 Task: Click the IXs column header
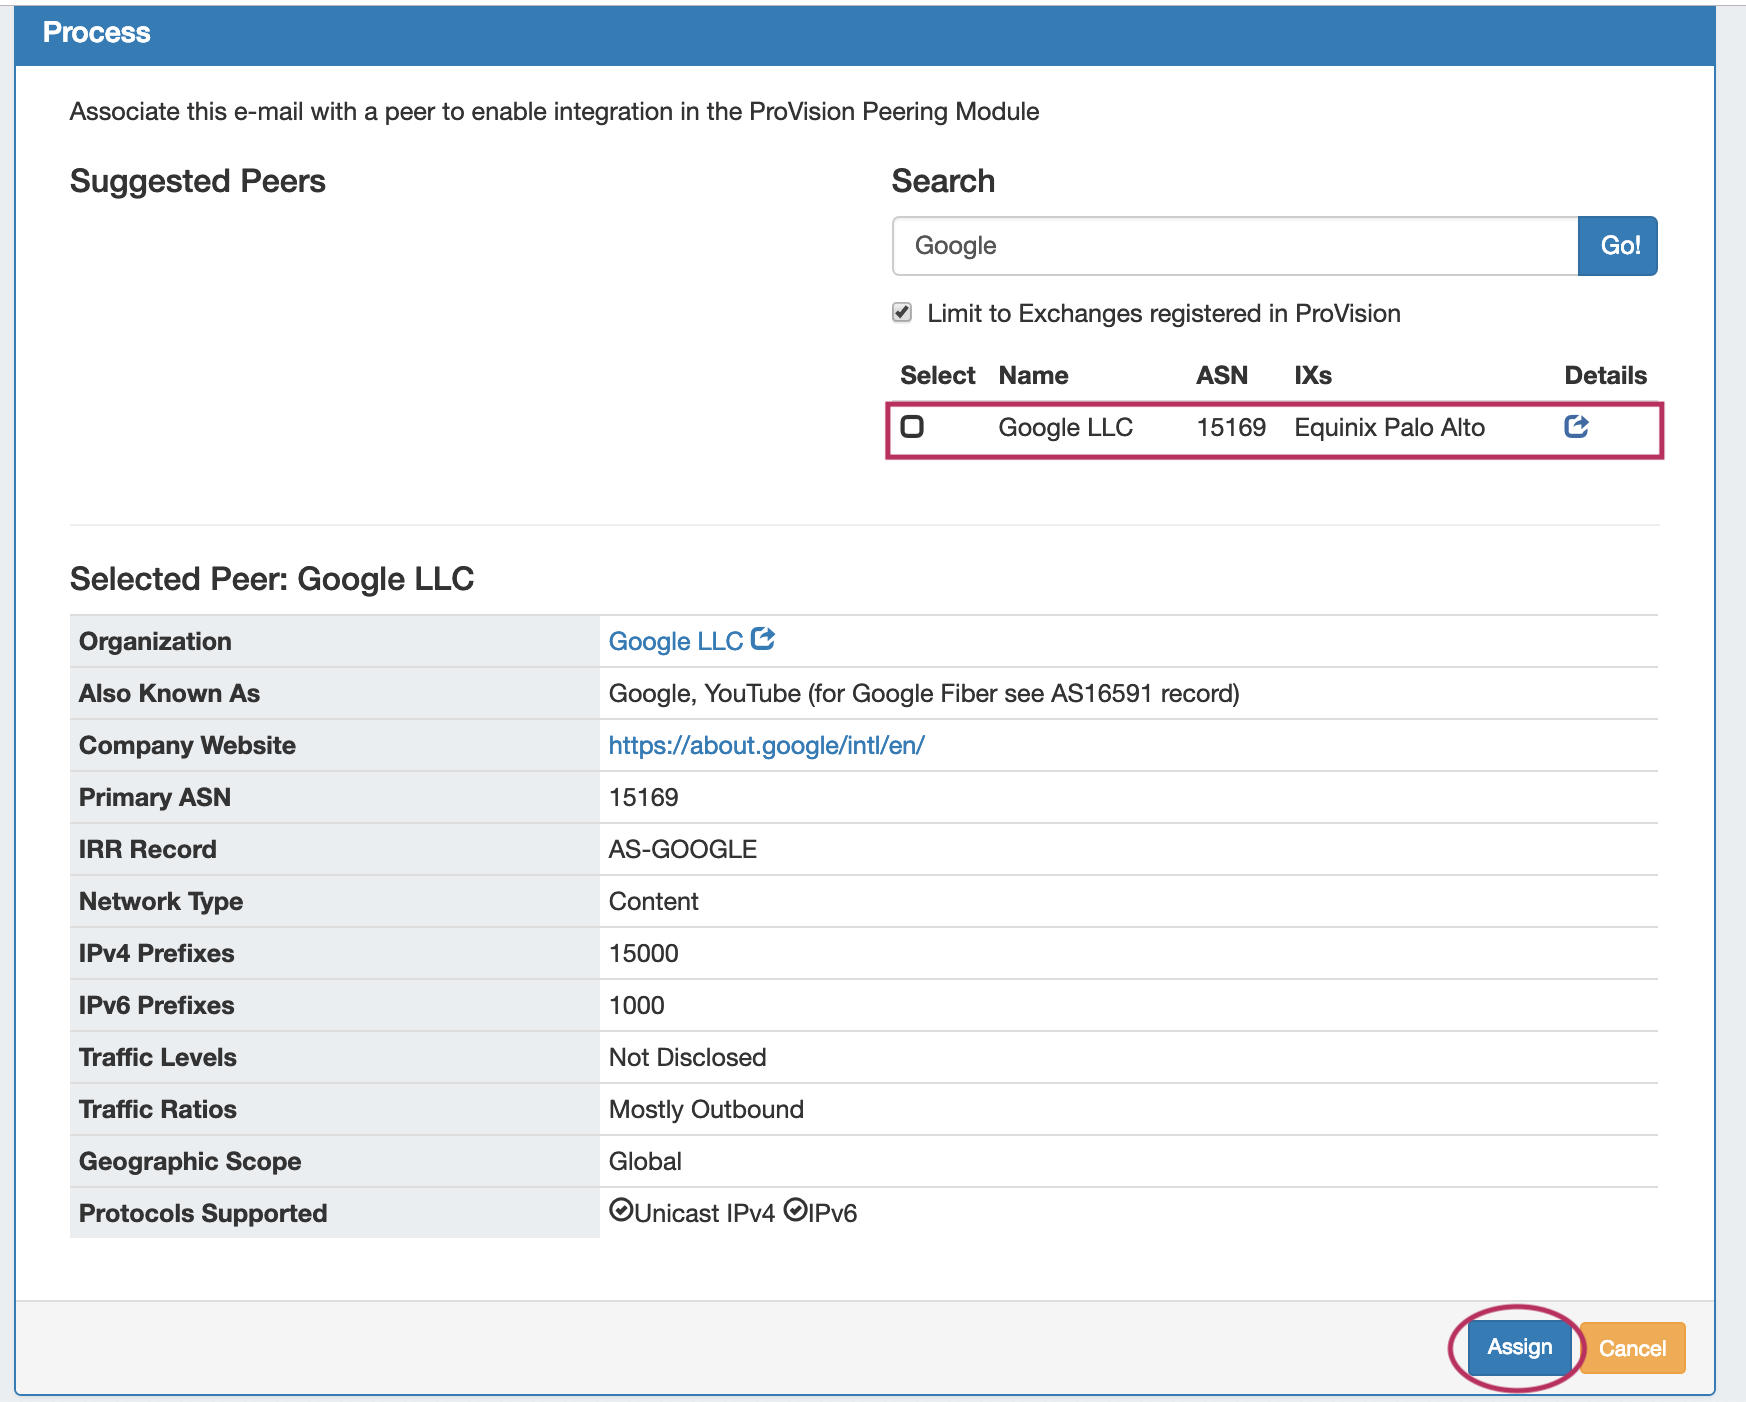tap(1312, 375)
